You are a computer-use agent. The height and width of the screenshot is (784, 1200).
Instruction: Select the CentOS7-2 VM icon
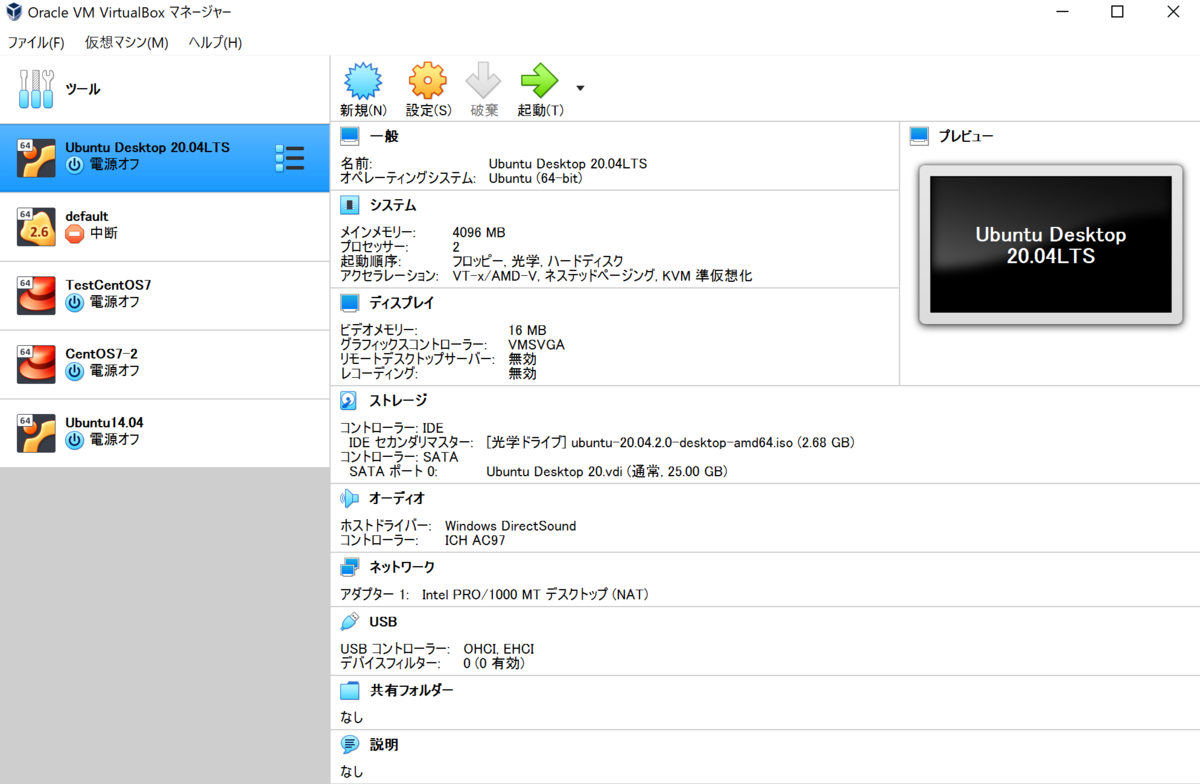click(36, 365)
